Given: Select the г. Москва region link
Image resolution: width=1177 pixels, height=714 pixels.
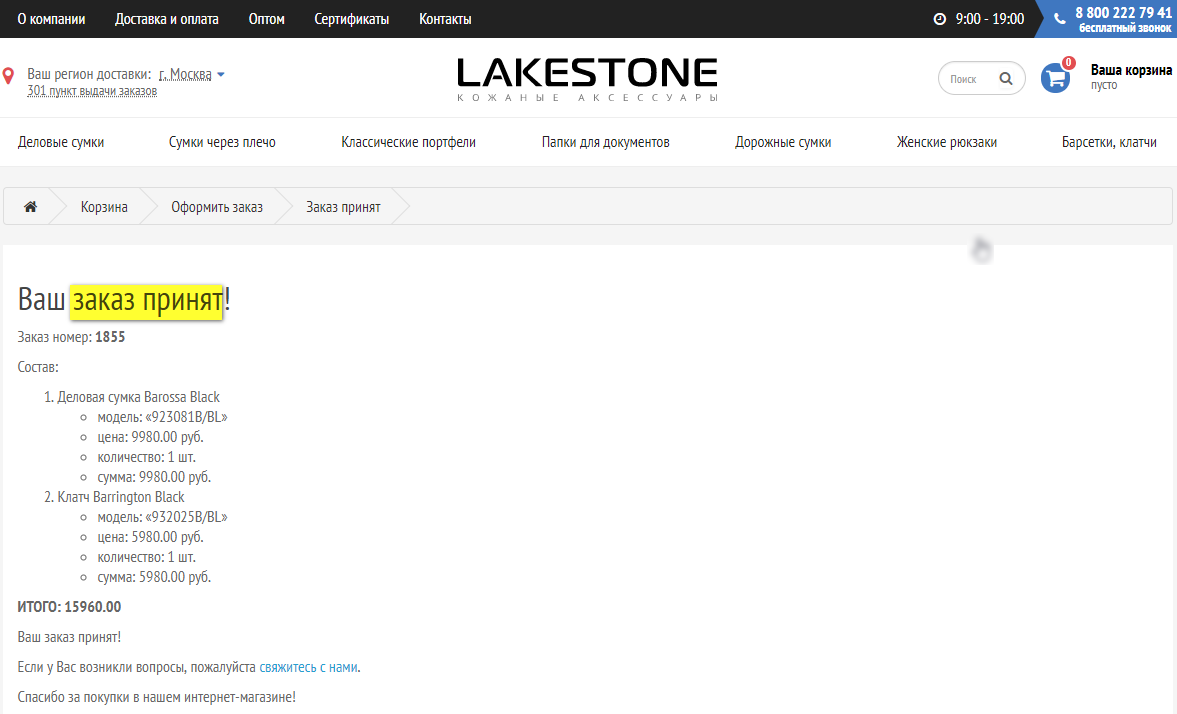Looking at the screenshot, I should tap(185, 74).
